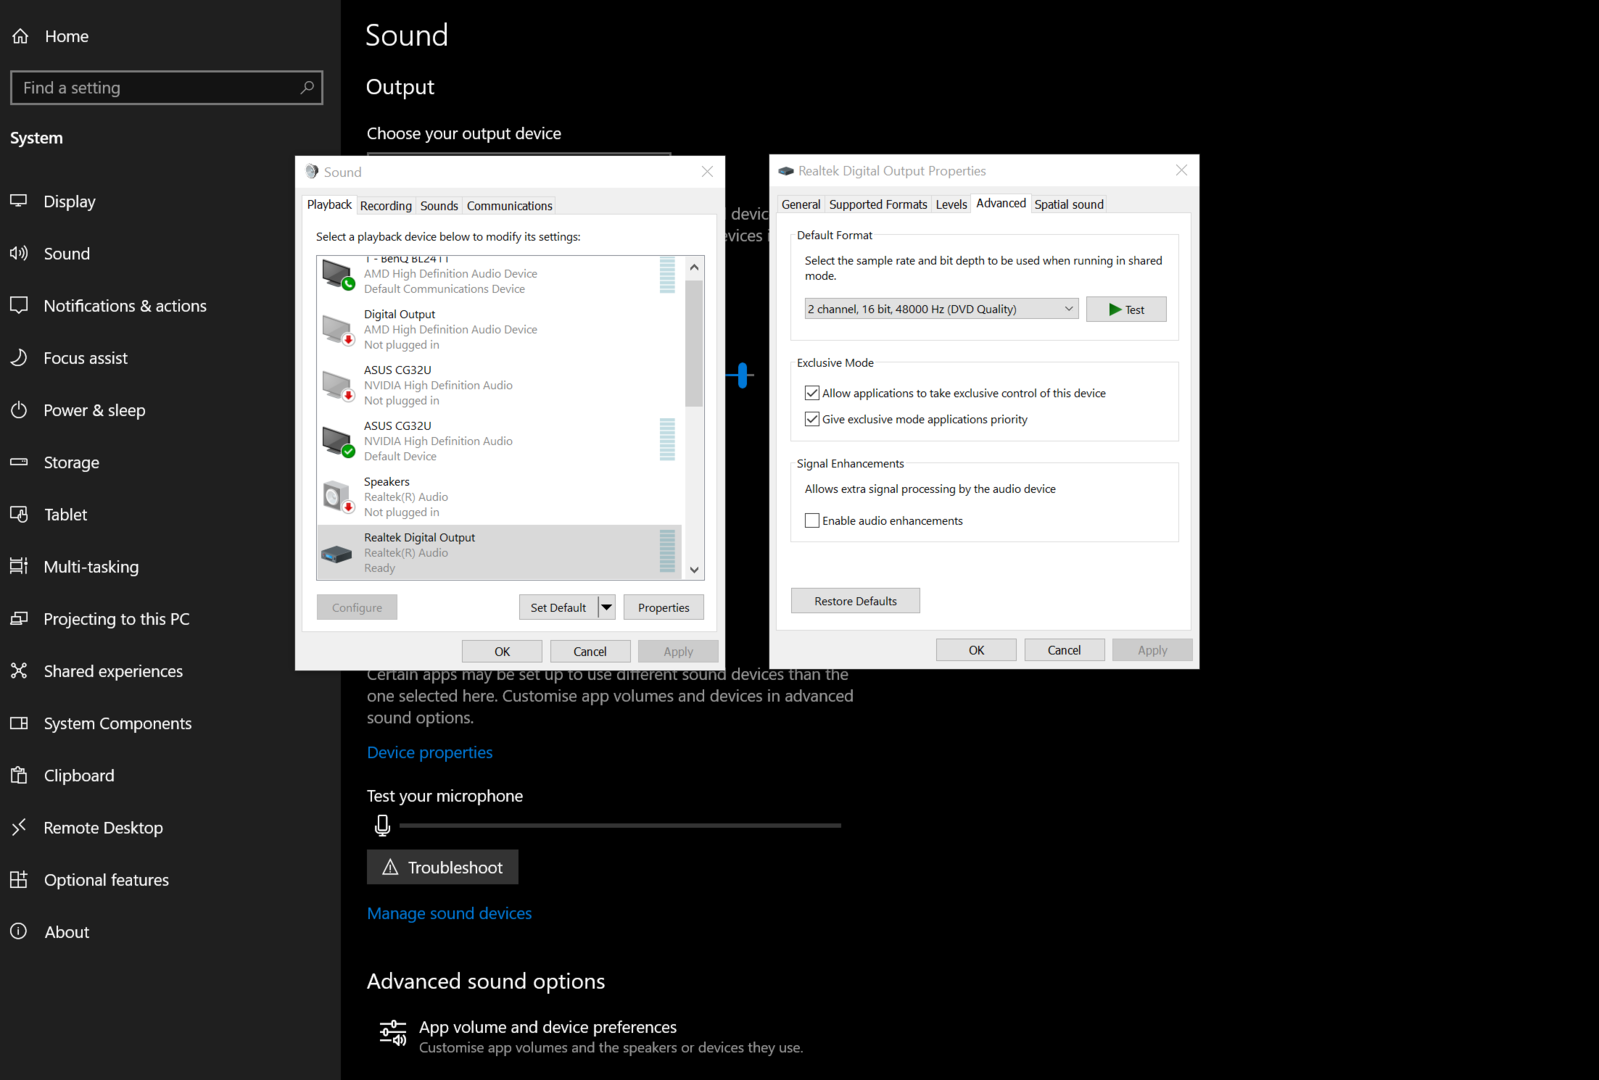Expand the Set Default dropdown arrow
This screenshot has width=1599, height=1080.
tap(606, 607)
